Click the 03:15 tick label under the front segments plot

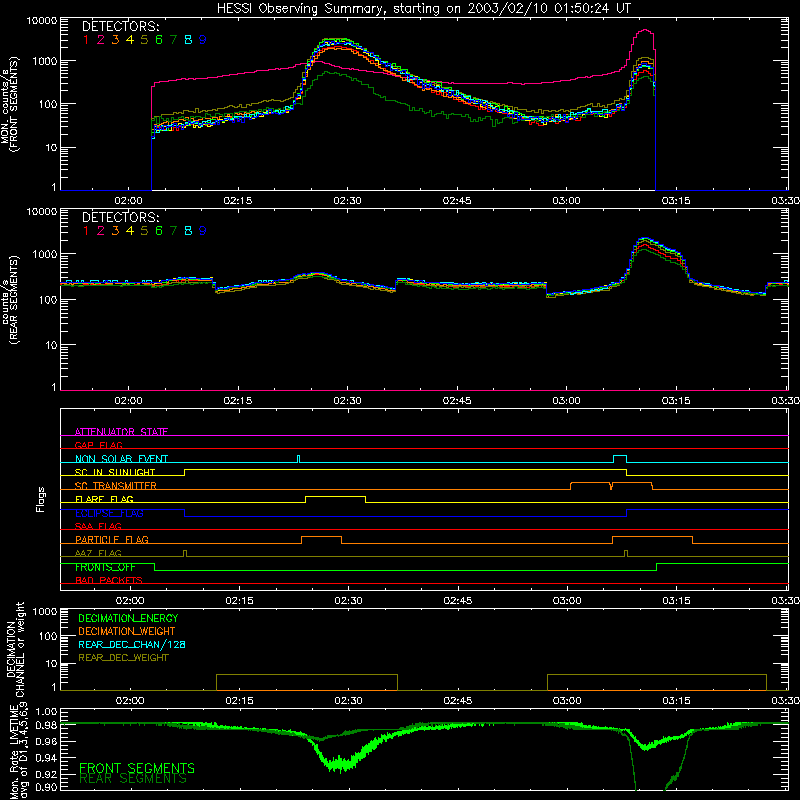[x=676, y=201]
